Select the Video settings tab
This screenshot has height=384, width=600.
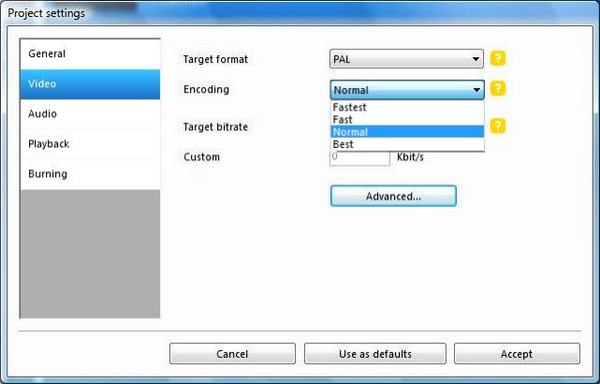point(90,84)
